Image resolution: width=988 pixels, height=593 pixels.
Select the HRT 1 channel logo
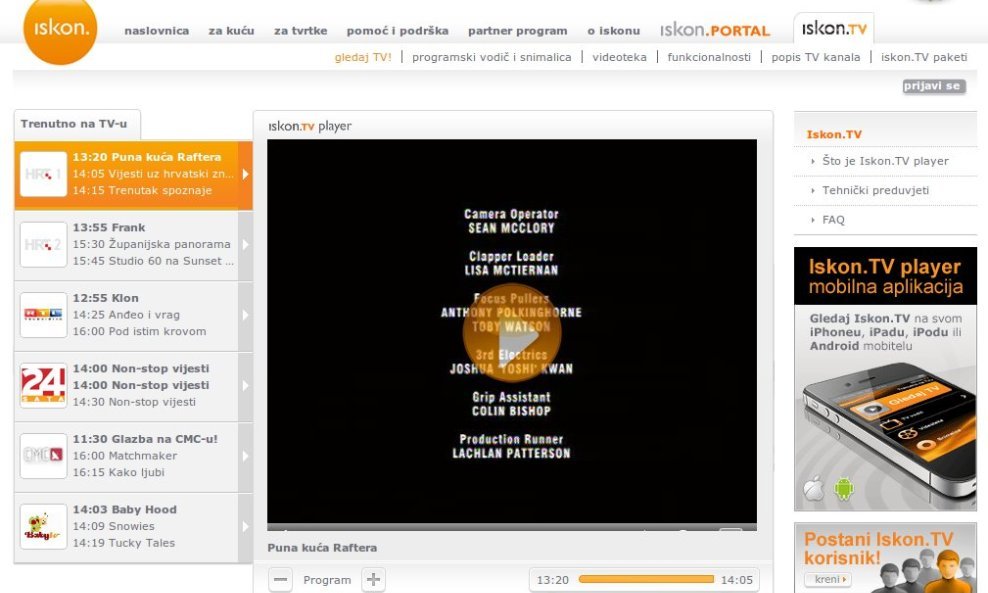click(x=43, y=174)
